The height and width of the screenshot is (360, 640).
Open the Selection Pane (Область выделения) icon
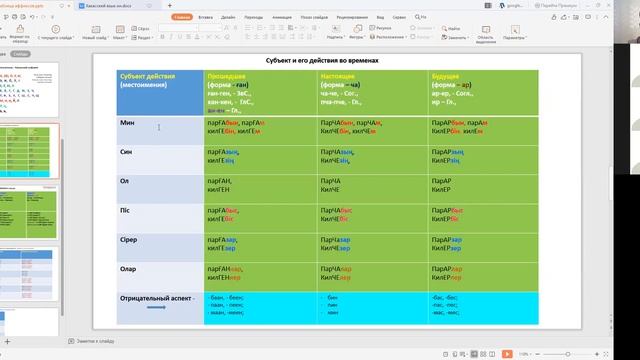click(x=486, y=30)
